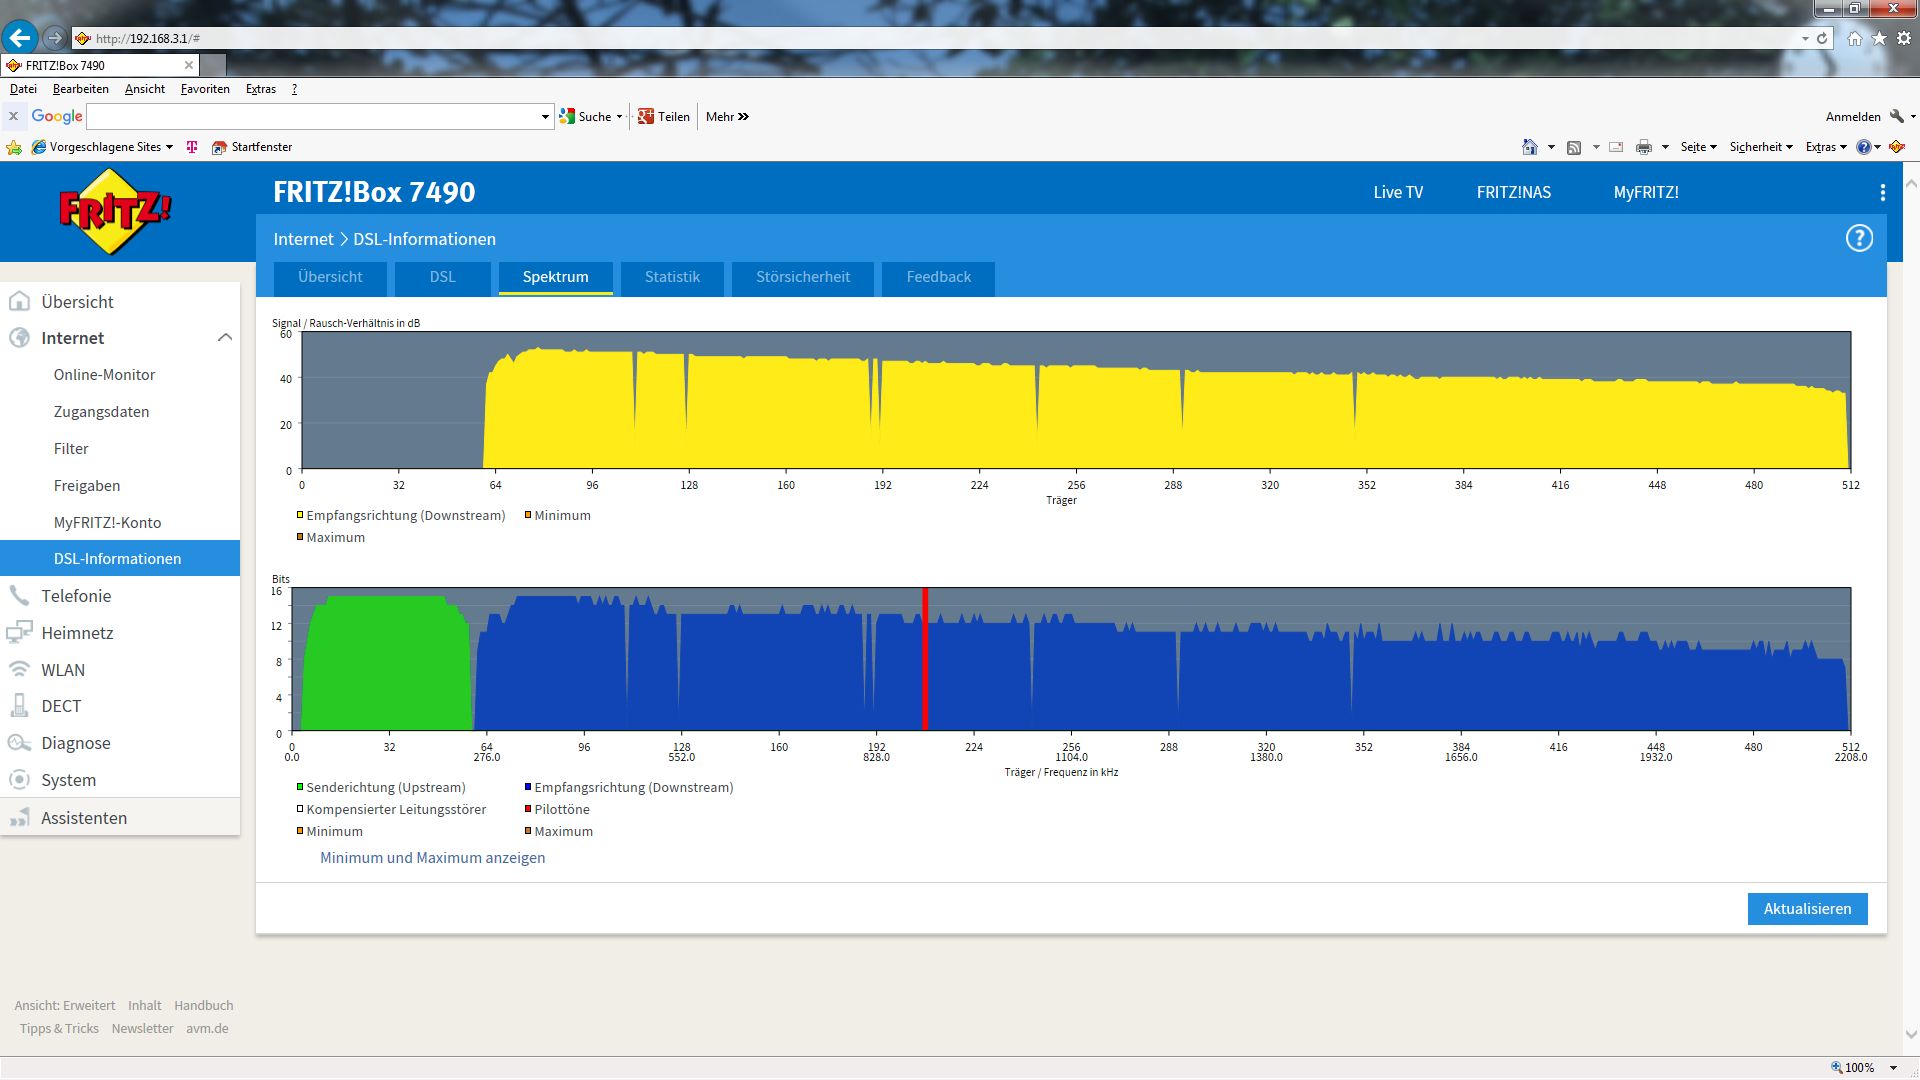Open the help icon for DSL-Informationen
This screenshot has height=1080, width=1920.
click(1859, 238)
